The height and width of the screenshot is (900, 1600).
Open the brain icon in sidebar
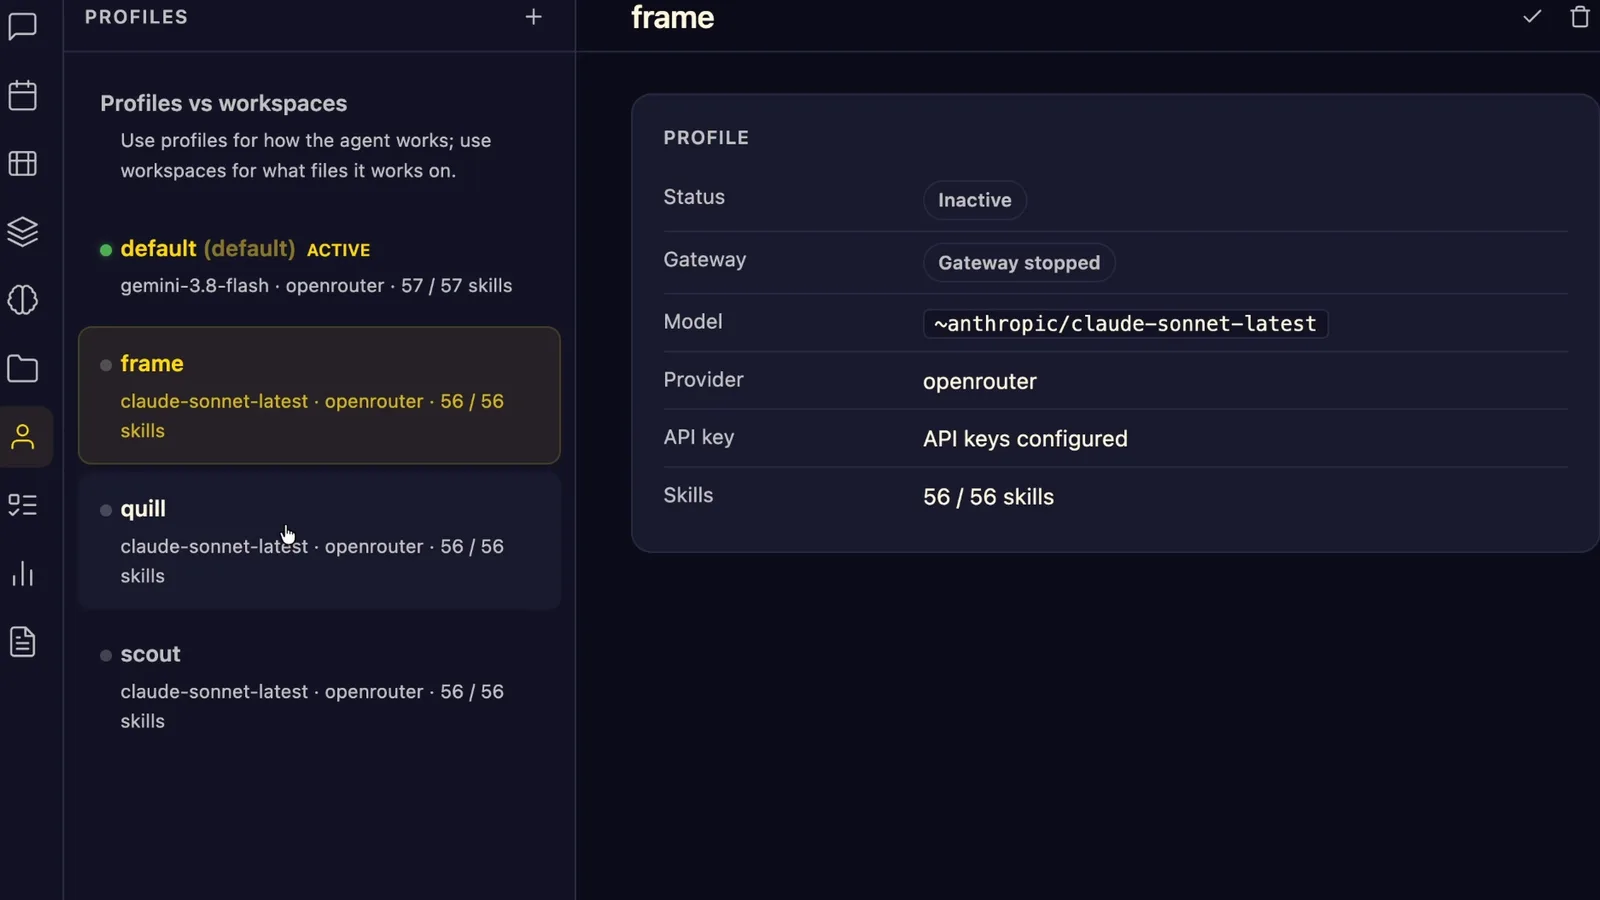click(23, 300)
